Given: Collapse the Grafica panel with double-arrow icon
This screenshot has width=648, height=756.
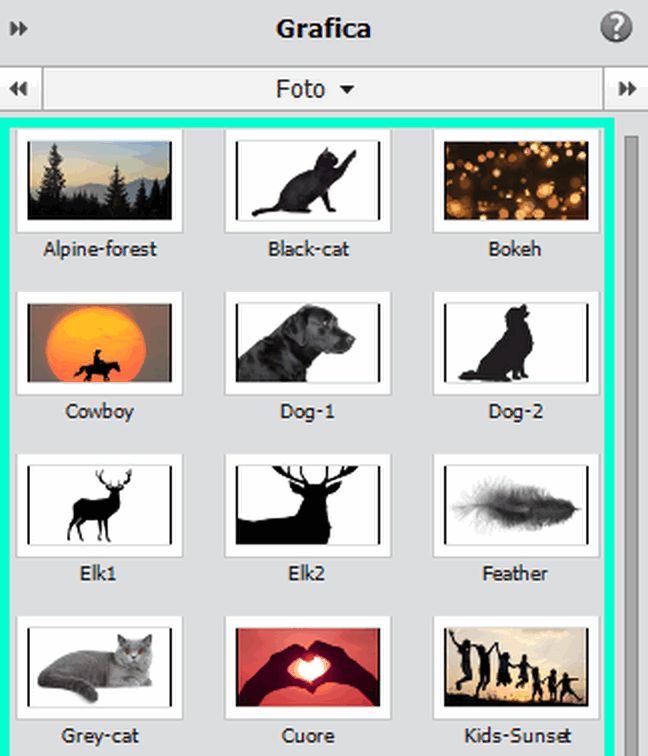Looking at the screenshot, I should pos(19,28).
